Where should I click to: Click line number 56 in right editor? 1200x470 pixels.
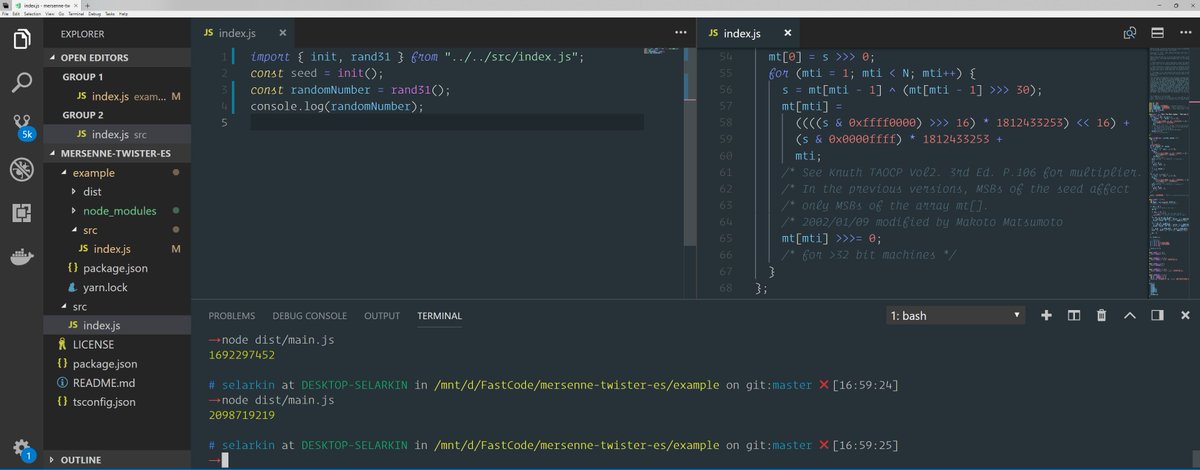point(727,89)
